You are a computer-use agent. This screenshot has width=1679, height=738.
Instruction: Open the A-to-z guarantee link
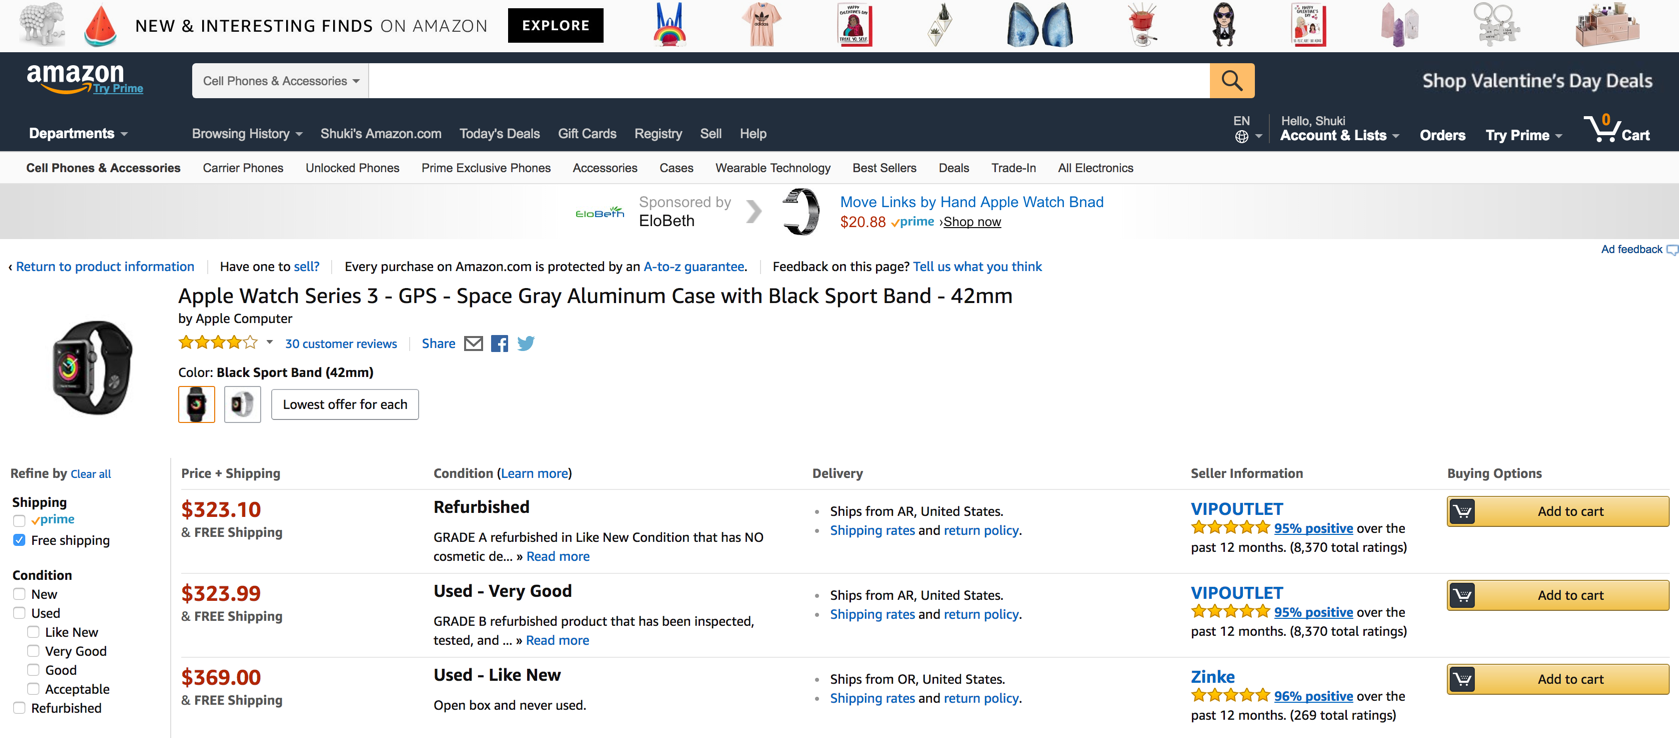click(x=694, y=266)
